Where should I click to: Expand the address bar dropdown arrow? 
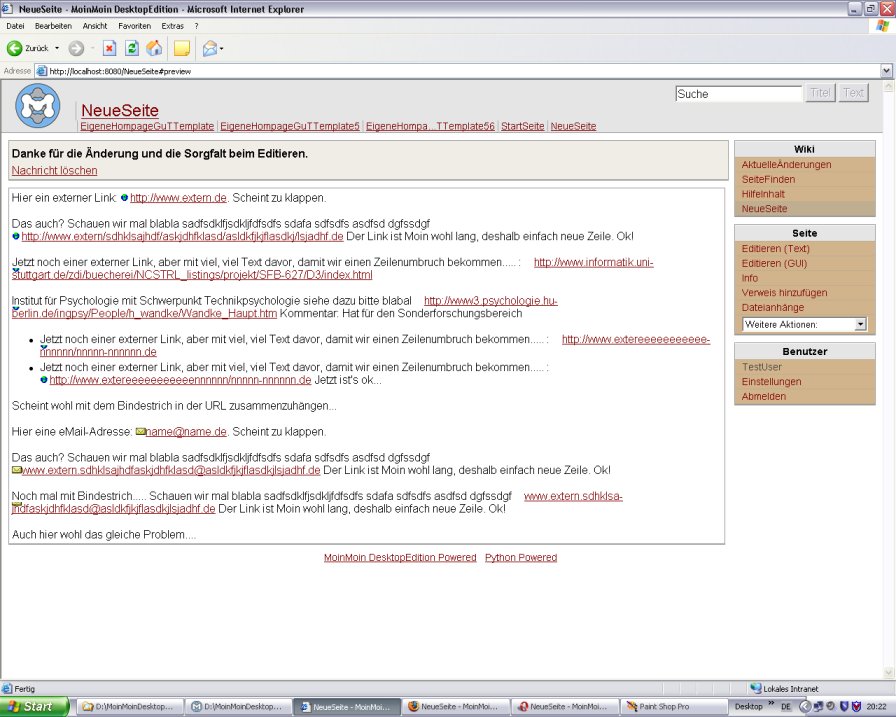886,71
